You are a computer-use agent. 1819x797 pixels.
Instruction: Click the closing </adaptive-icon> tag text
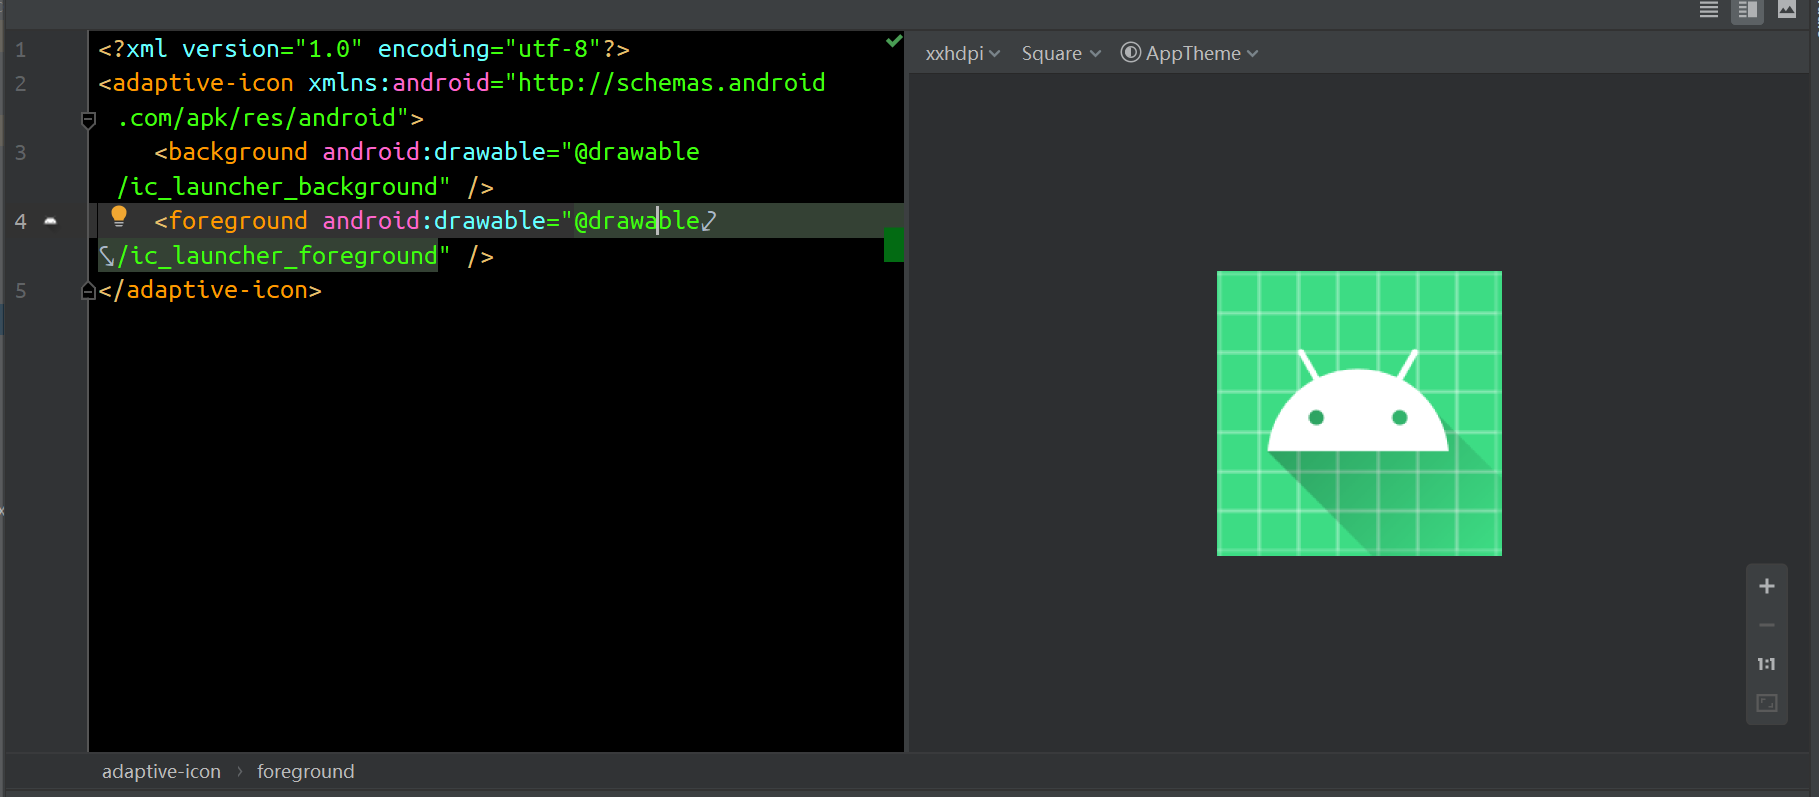(x=210, y=290)
